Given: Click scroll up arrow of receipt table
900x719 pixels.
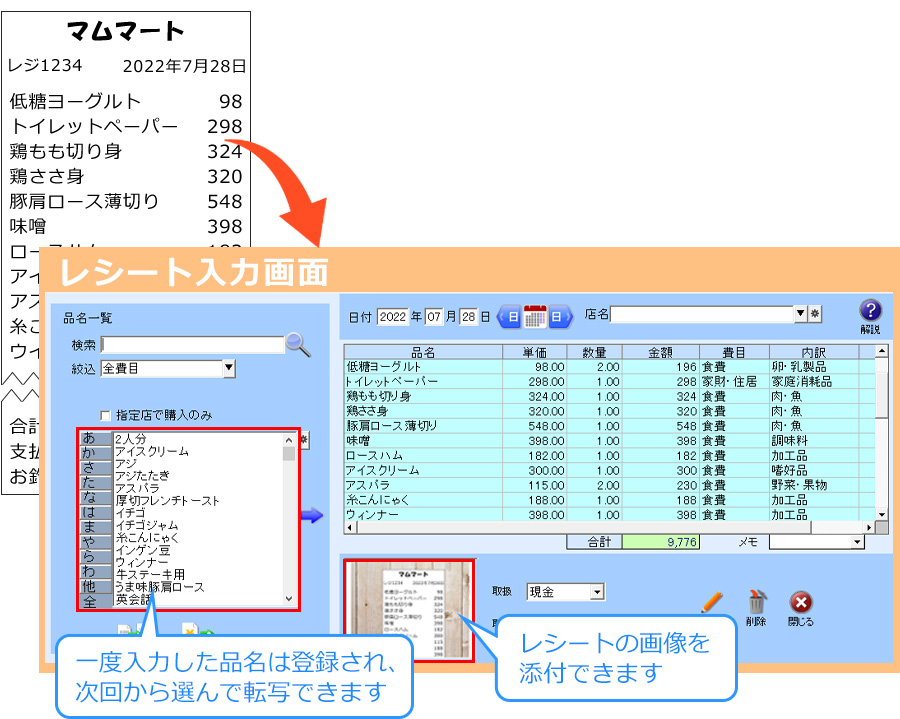Looking at the screenshot, I should (882, 351).
